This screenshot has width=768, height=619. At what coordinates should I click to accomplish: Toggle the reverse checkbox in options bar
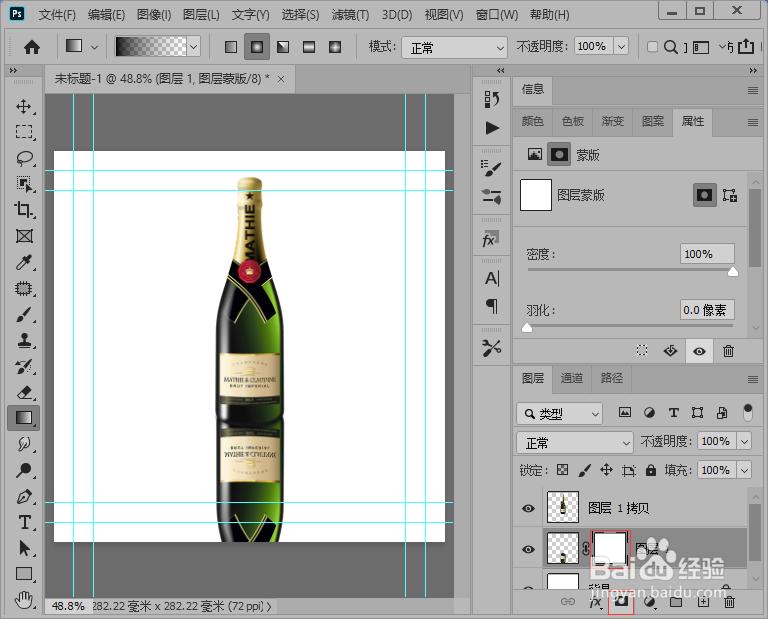click(x=652, y=47)
